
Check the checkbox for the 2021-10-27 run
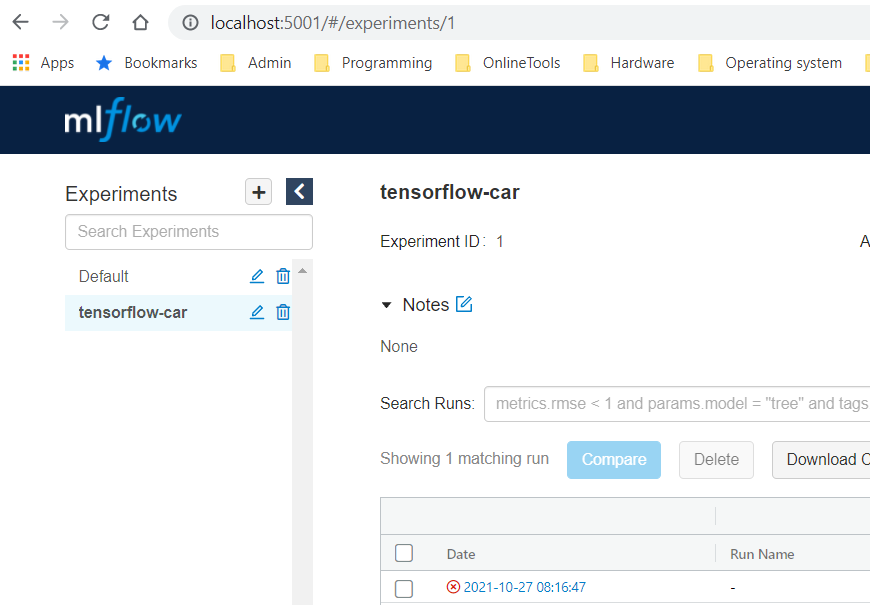coord(404,587)
